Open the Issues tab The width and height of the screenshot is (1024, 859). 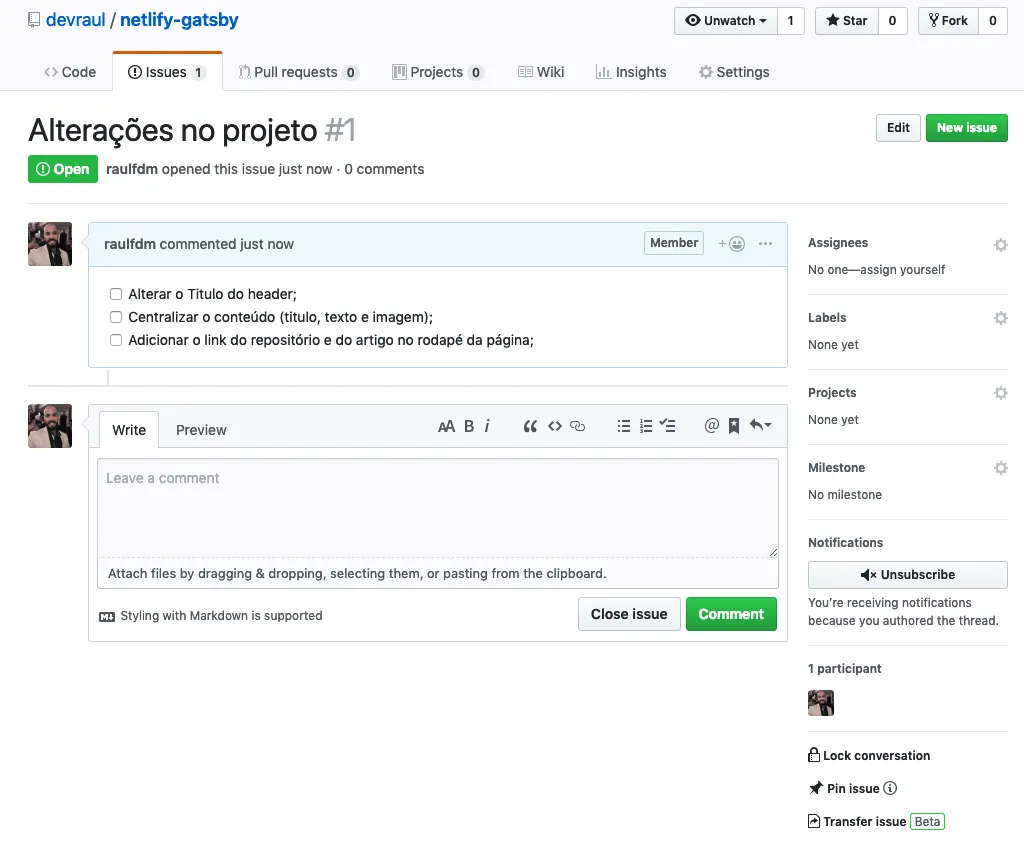(167, 72)
